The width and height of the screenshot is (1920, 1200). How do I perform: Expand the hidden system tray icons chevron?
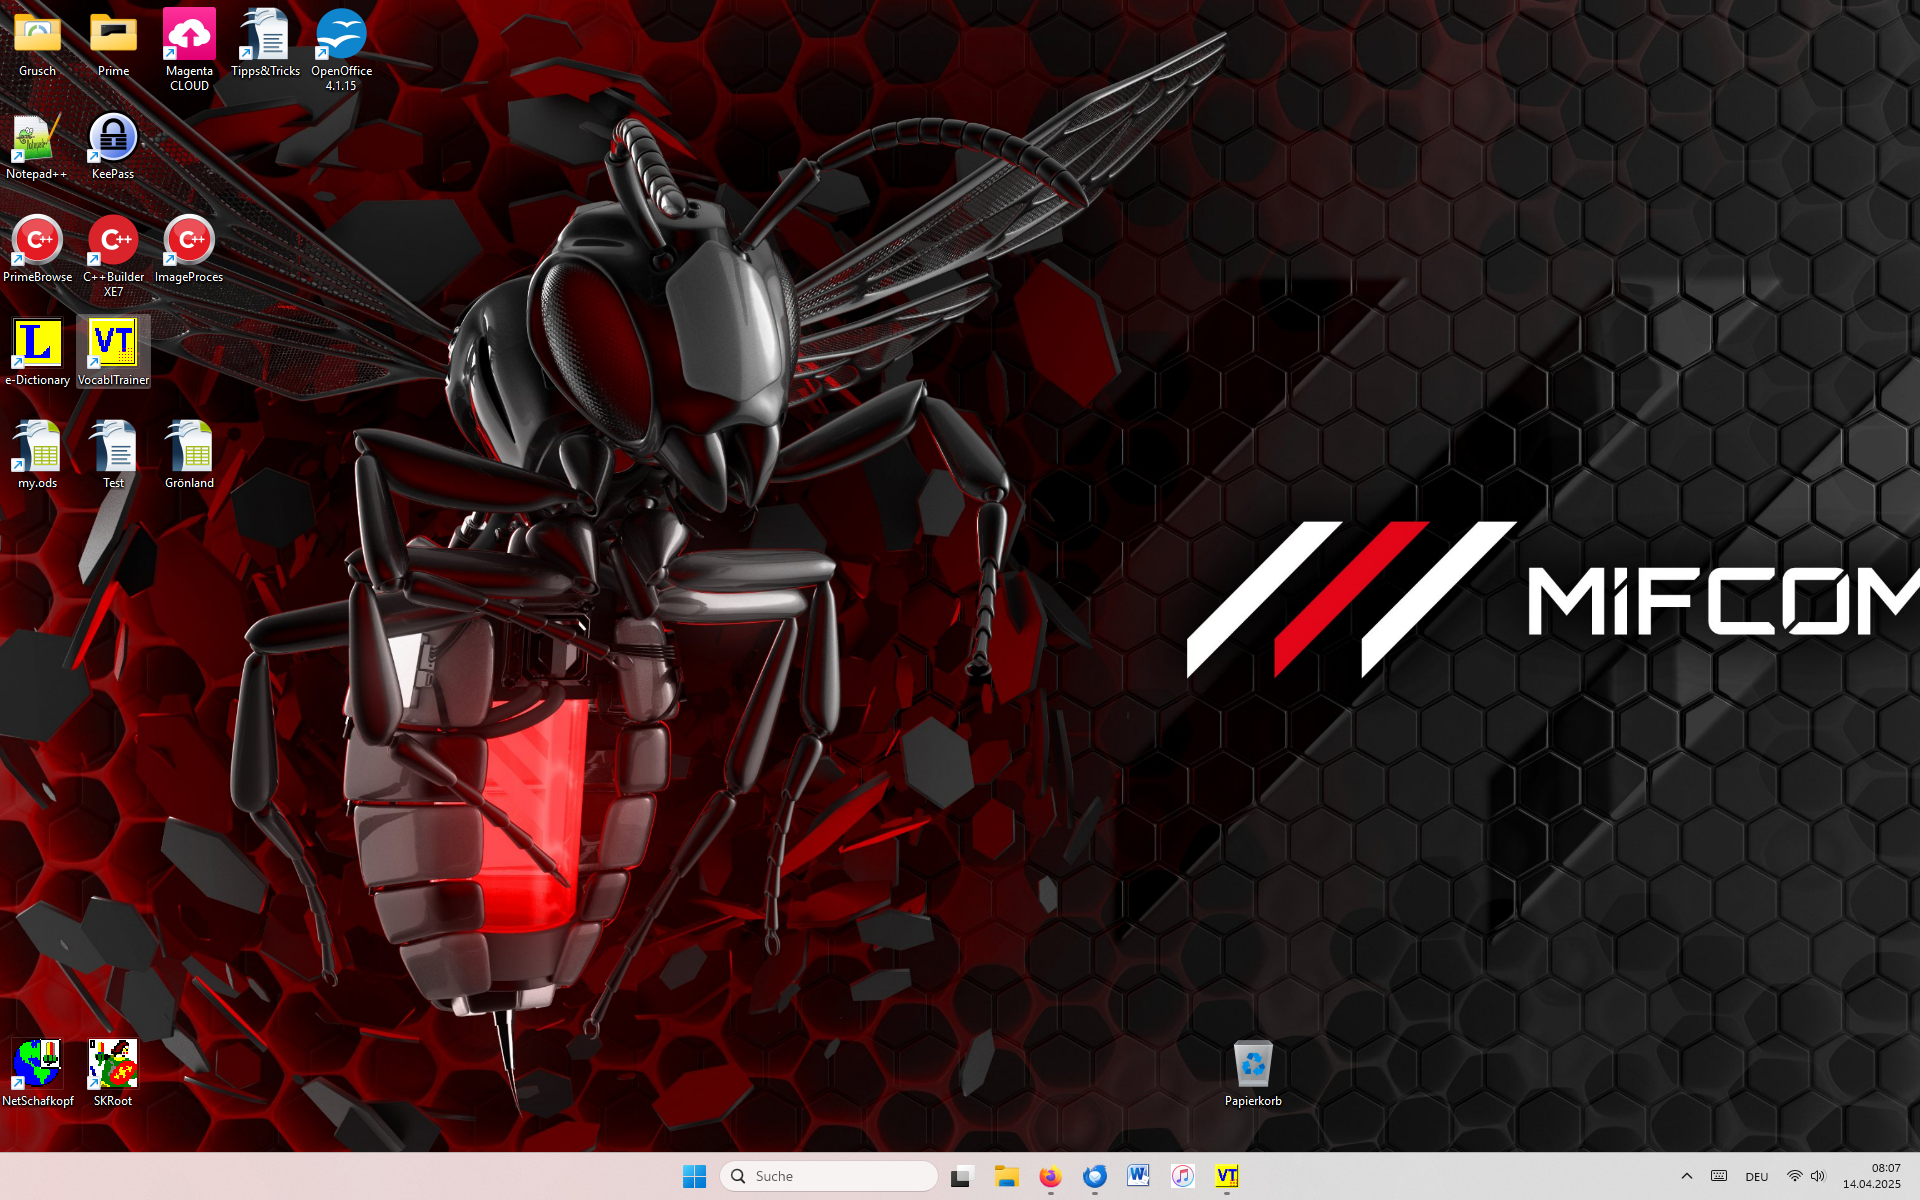(x=1686, y=1176)
